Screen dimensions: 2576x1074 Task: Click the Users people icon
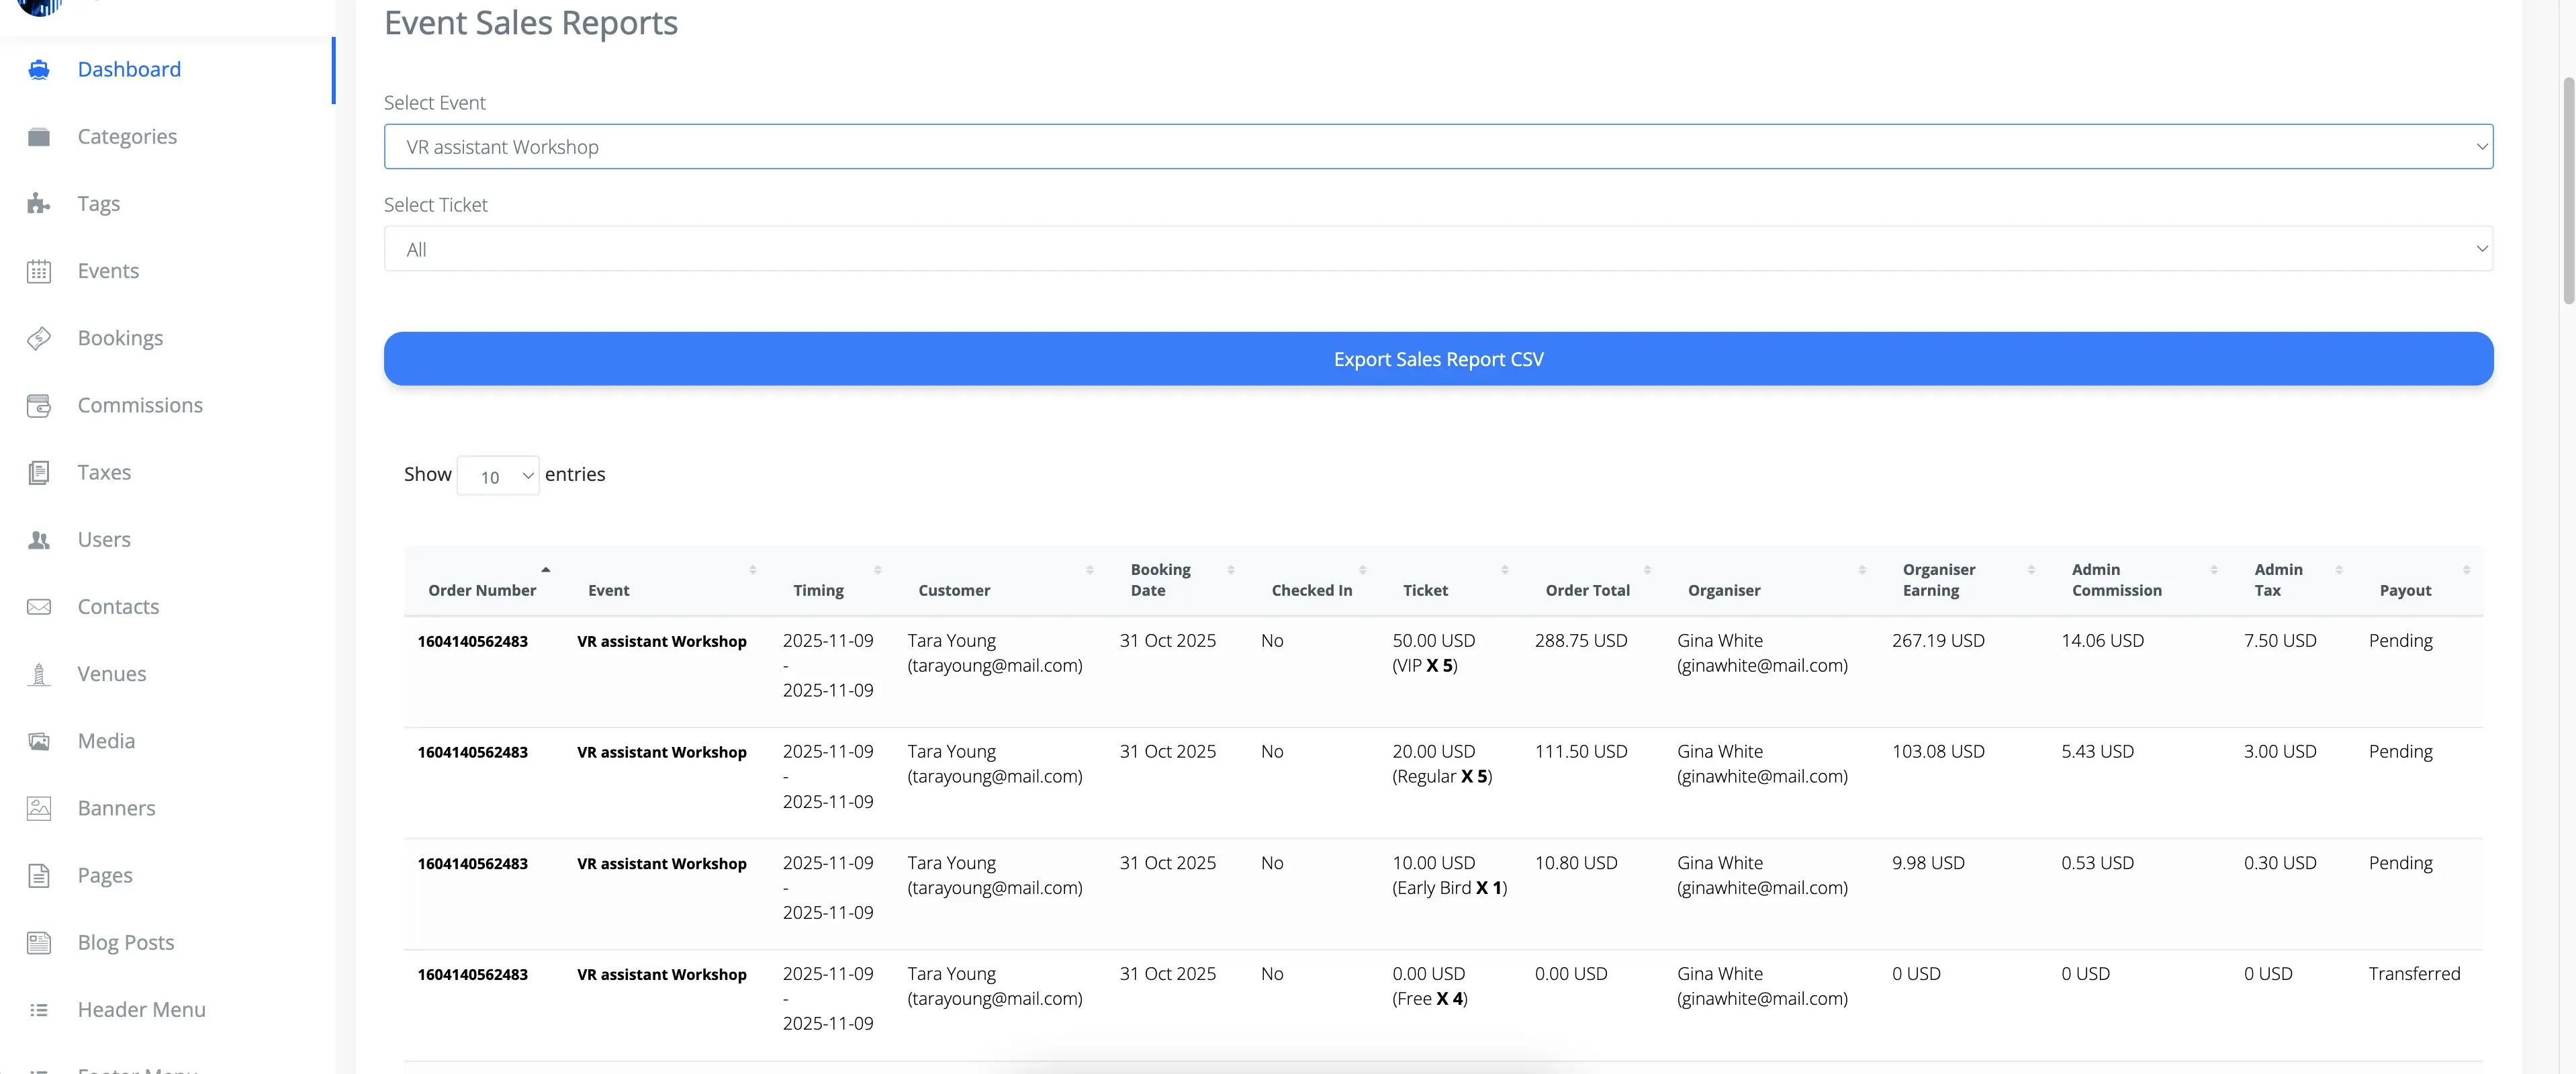[x=38, y=539]
